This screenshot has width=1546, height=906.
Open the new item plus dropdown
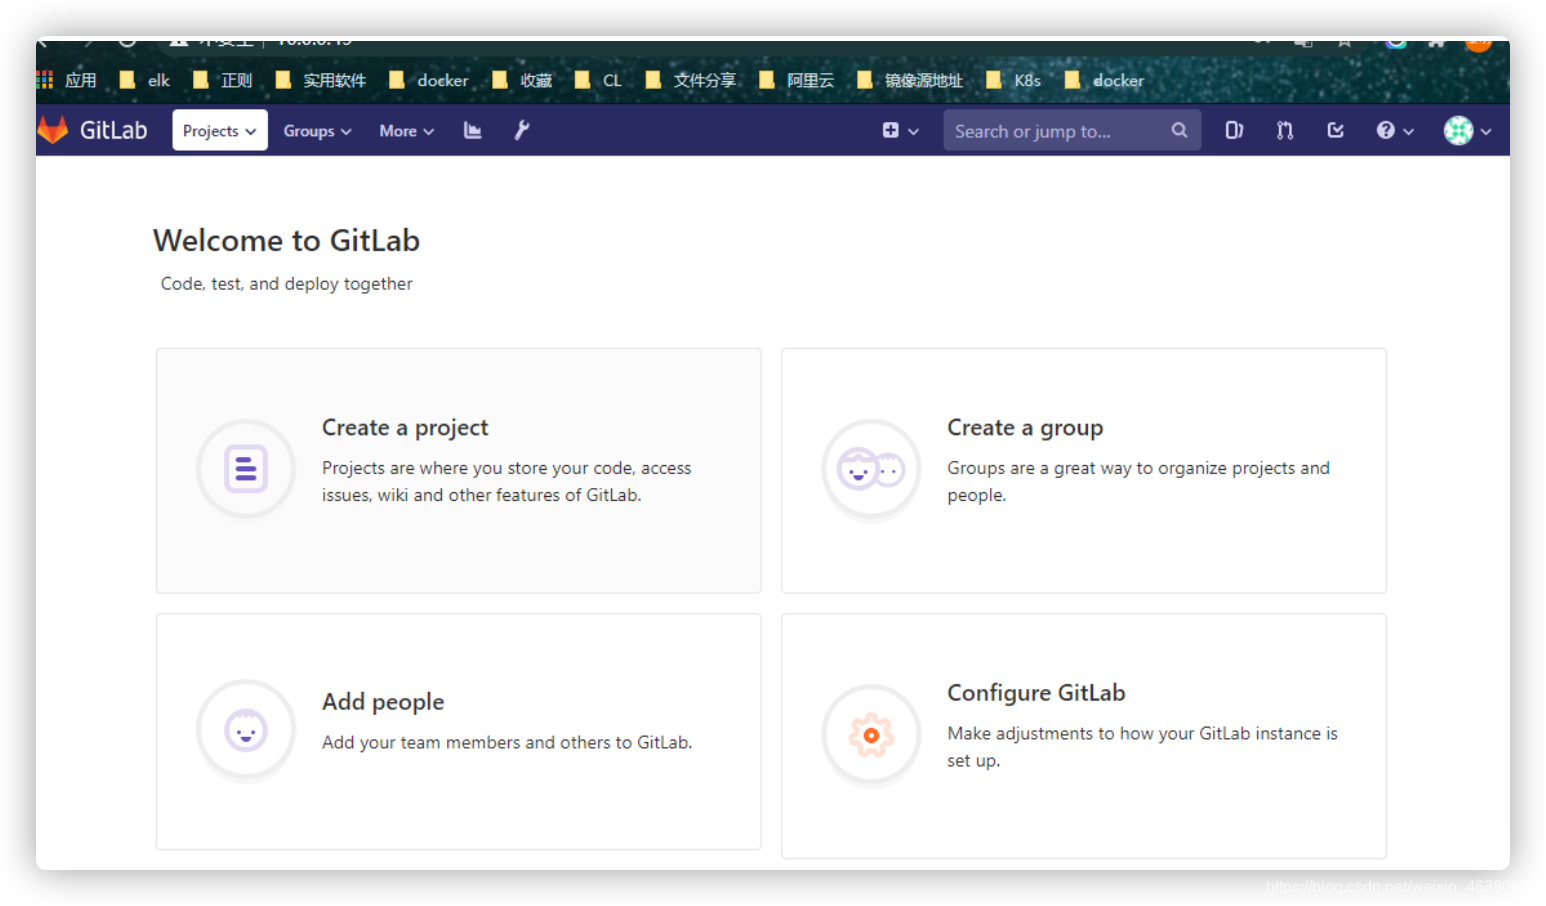coord(900,131)
